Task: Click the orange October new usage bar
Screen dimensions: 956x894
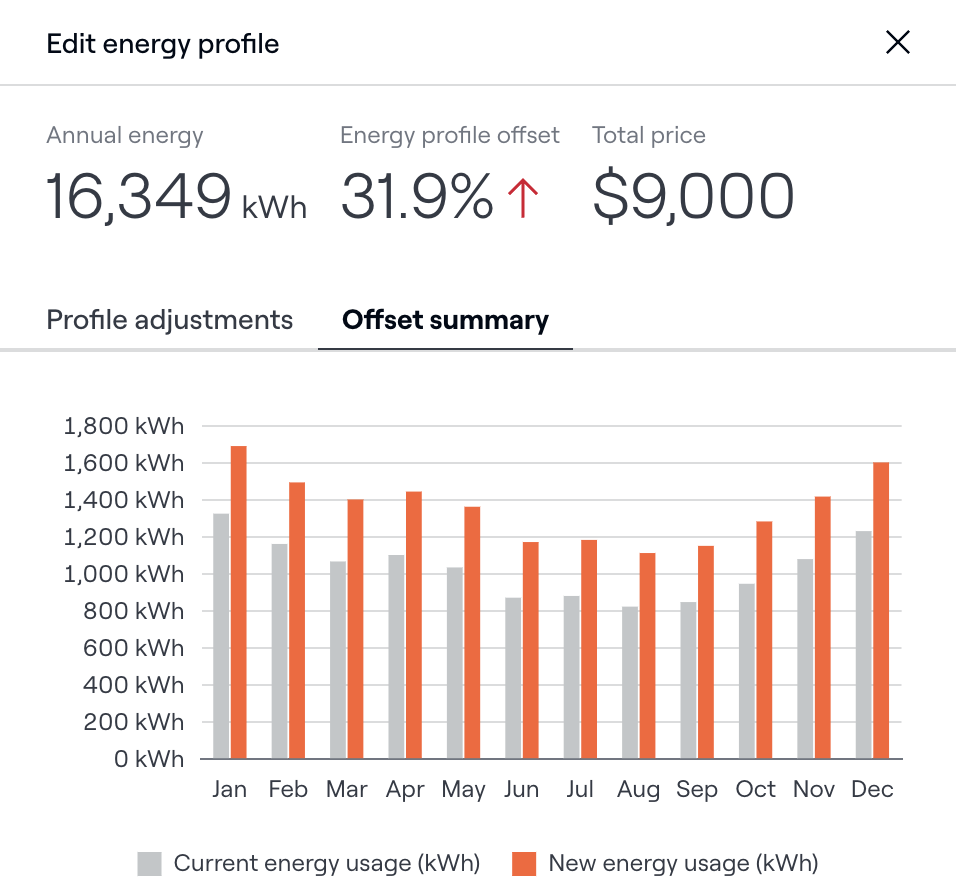Action: pos(764,640)
